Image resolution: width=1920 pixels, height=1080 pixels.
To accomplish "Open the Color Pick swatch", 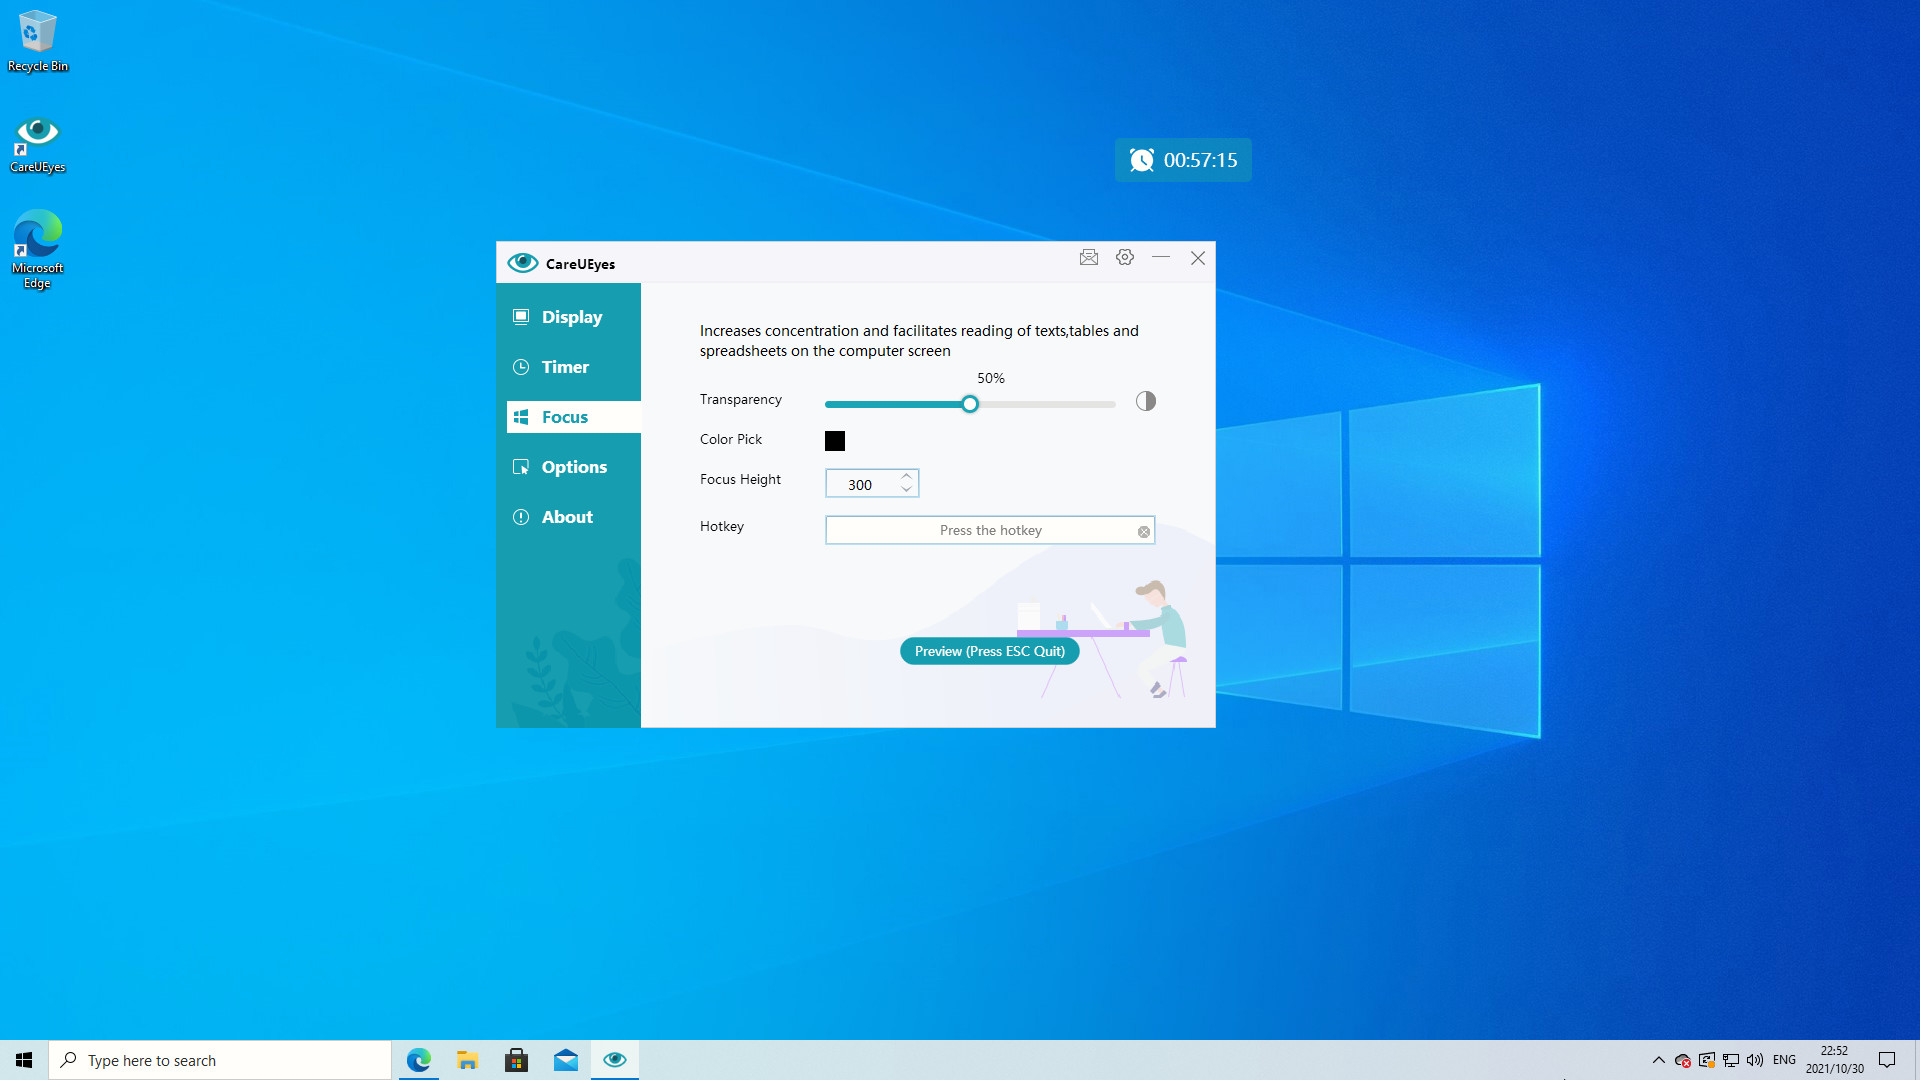I will (834, 440).
